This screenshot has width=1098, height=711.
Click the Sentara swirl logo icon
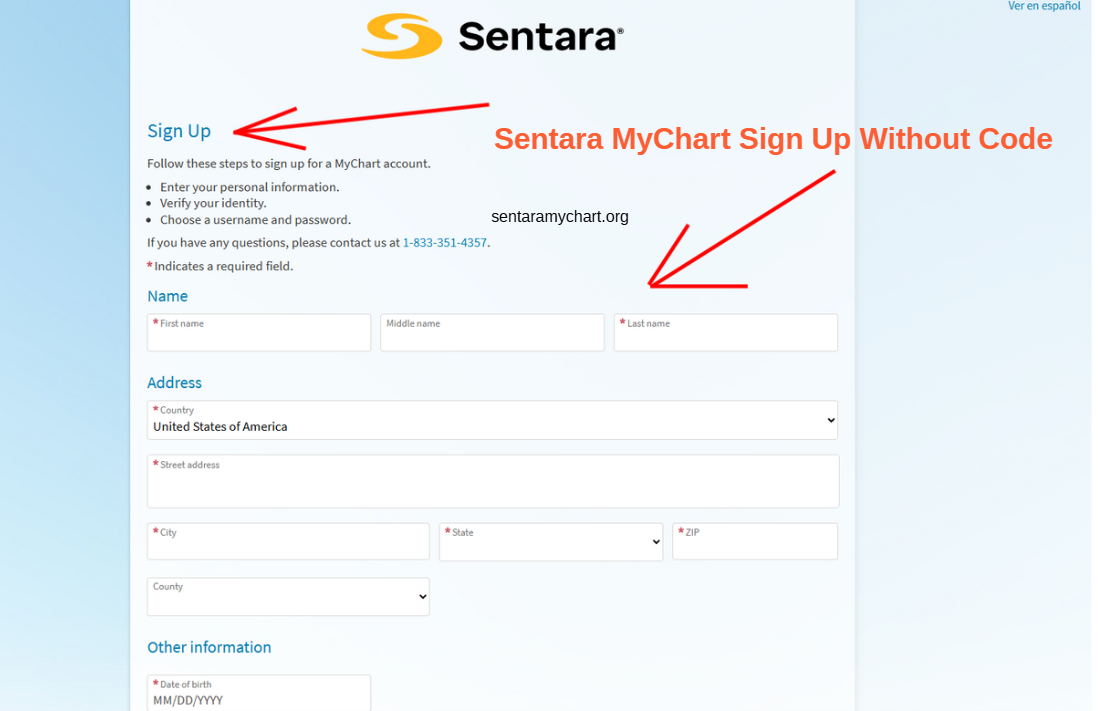click(402, 36)
